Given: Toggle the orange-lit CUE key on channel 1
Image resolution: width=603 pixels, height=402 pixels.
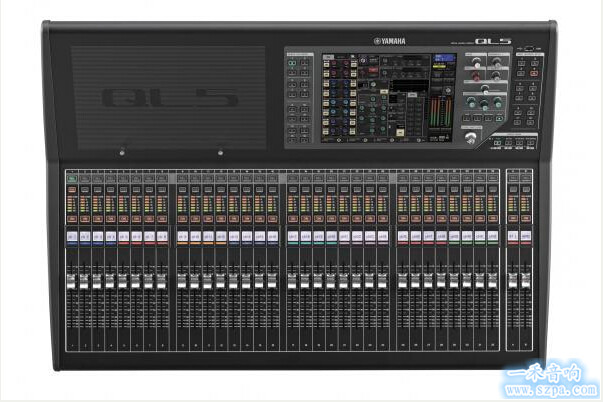Looking at the screenshot, I should (72, 190).
